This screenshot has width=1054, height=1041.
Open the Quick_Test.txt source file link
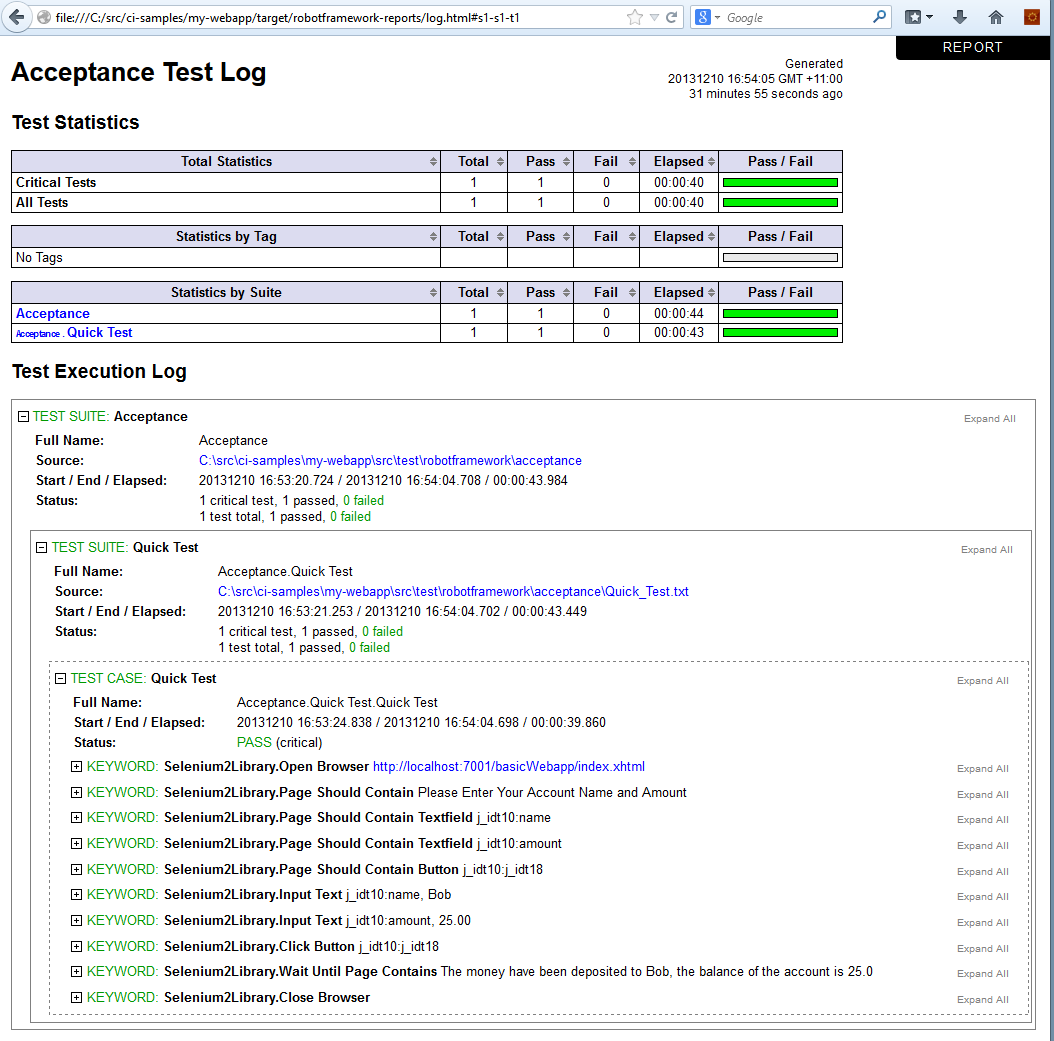click(453, 592)
